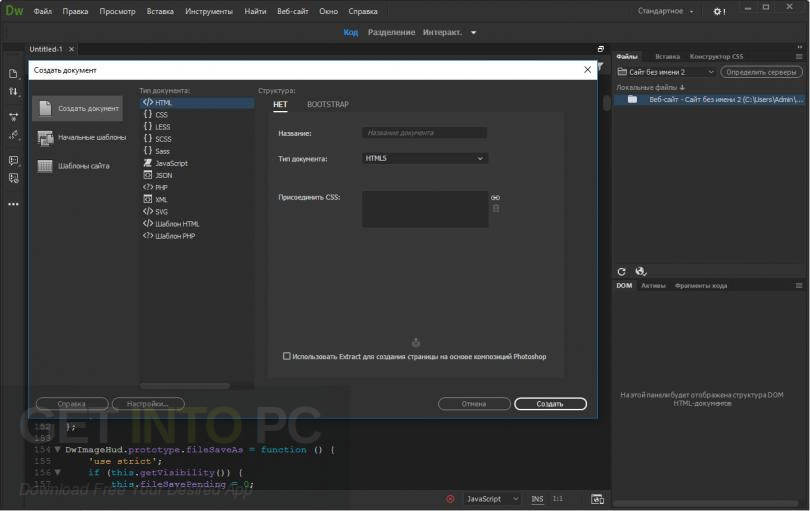
Task: Click refresh icon in Files panel
Action: [x=621, y=271]
